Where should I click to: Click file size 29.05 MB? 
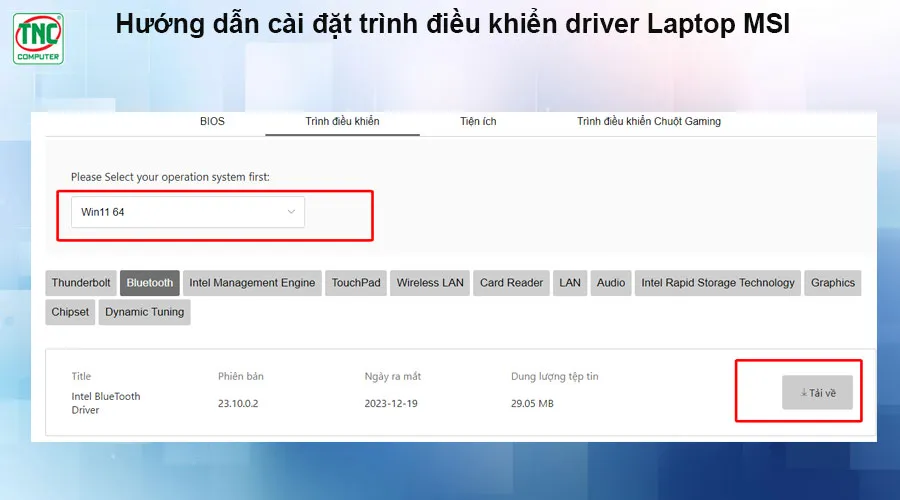pyautogui.click(x=532, y=404)
